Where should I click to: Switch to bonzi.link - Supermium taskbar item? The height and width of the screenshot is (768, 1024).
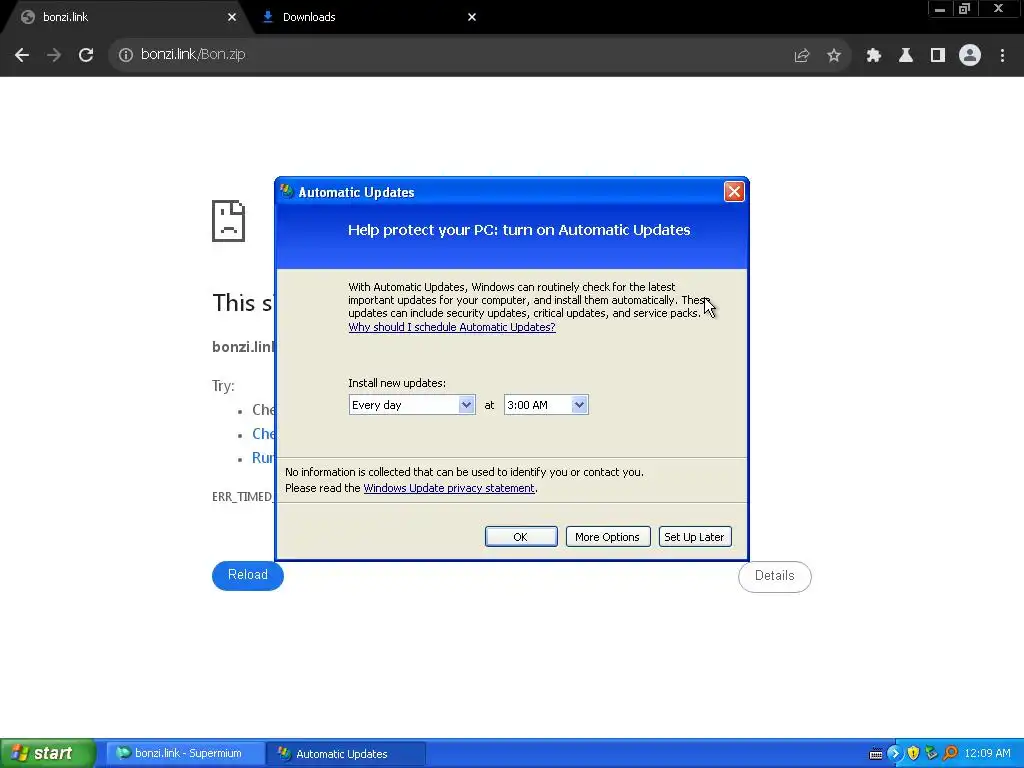click(x=184, y=753)
